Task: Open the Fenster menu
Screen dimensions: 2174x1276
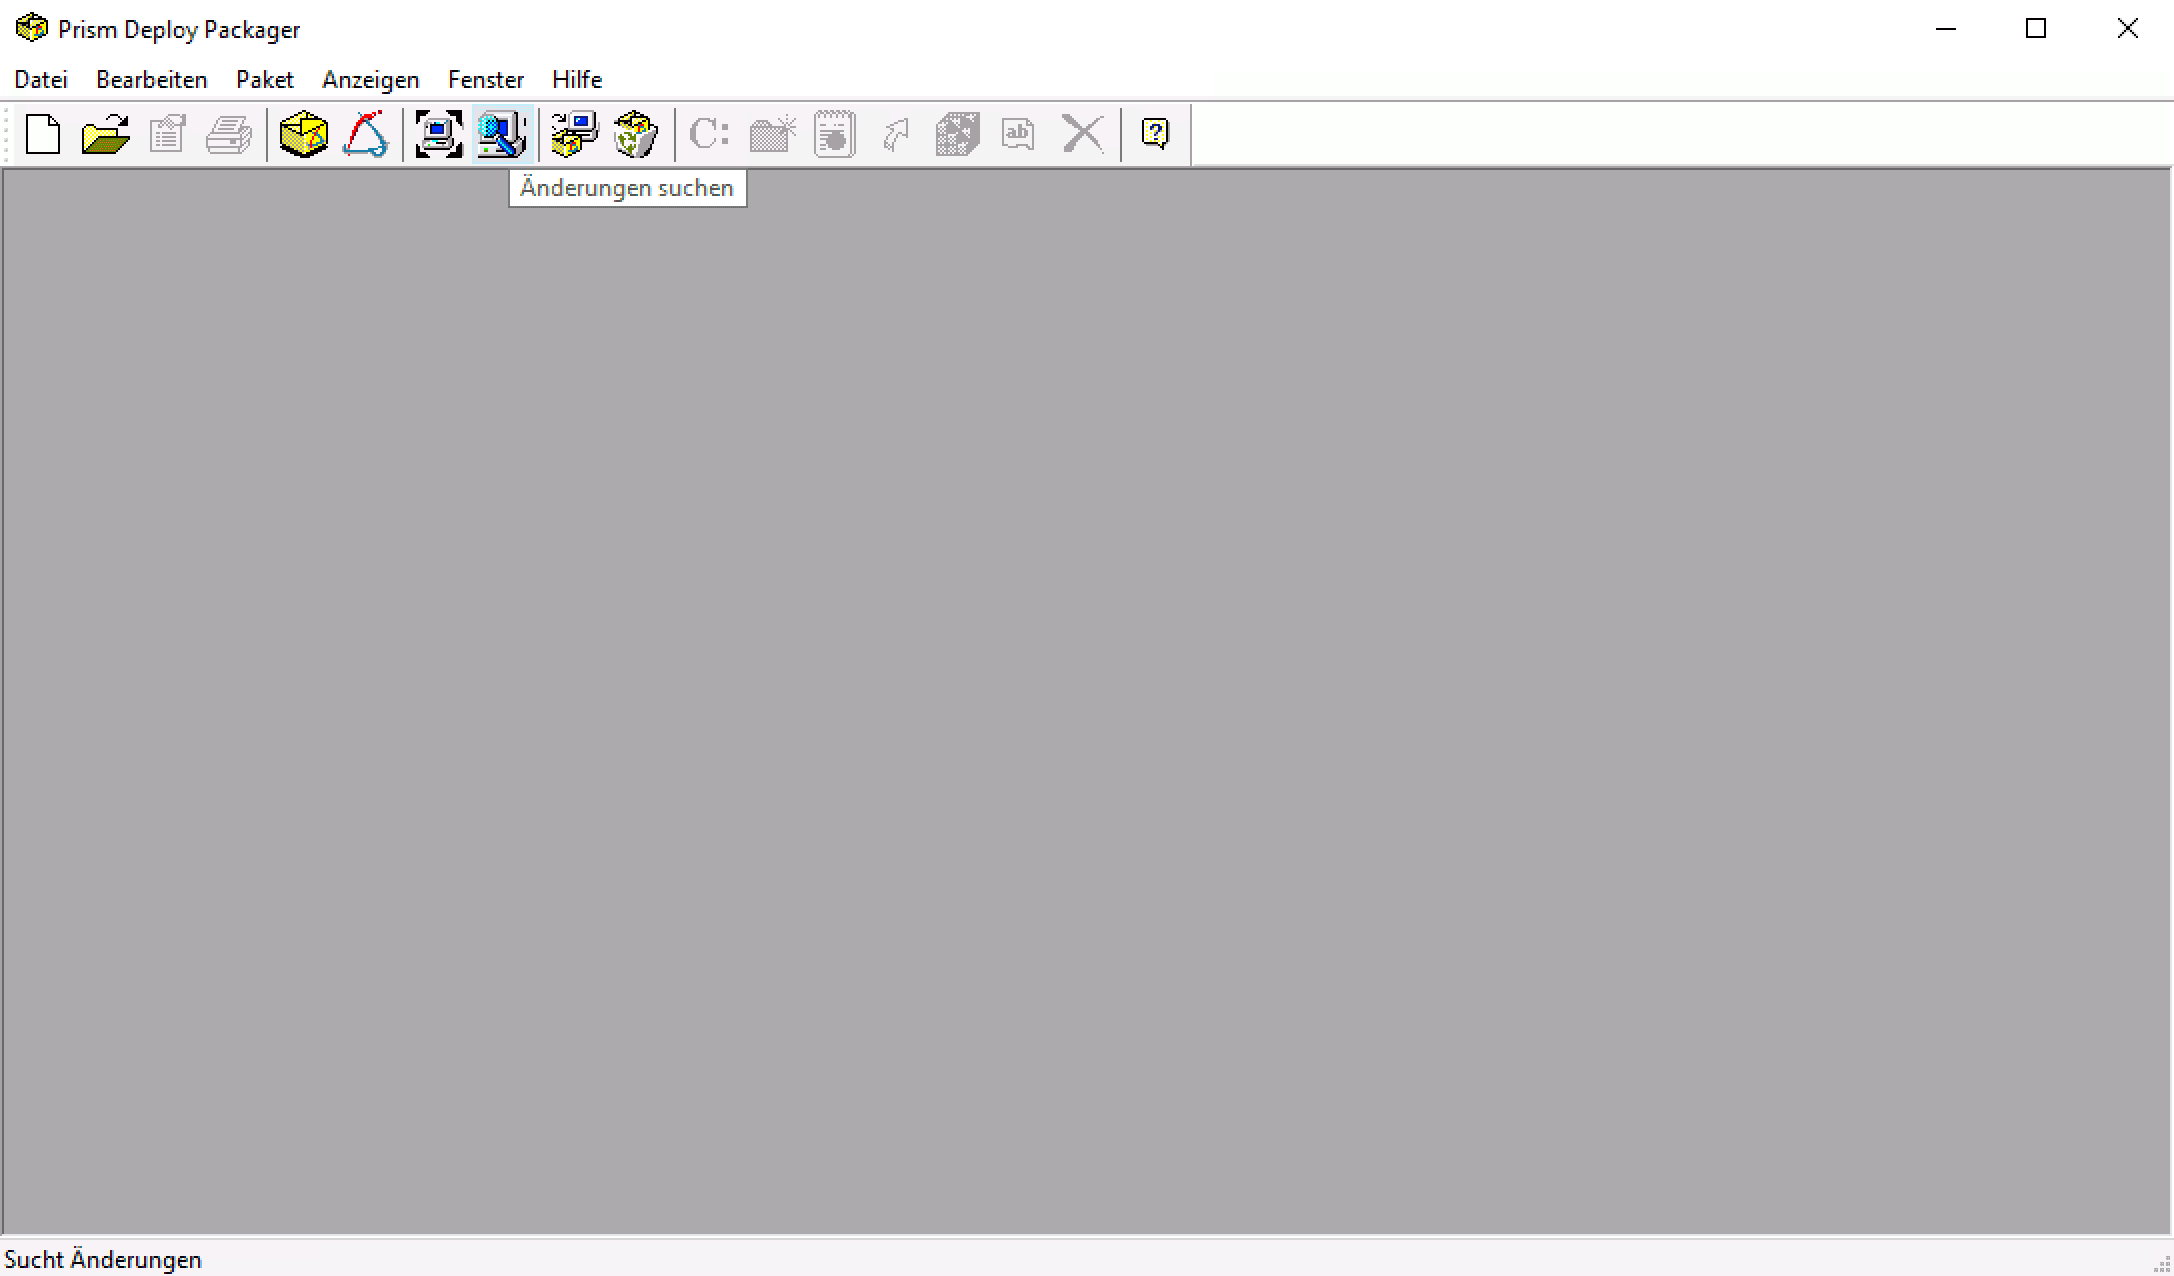Action: (486, 80)
